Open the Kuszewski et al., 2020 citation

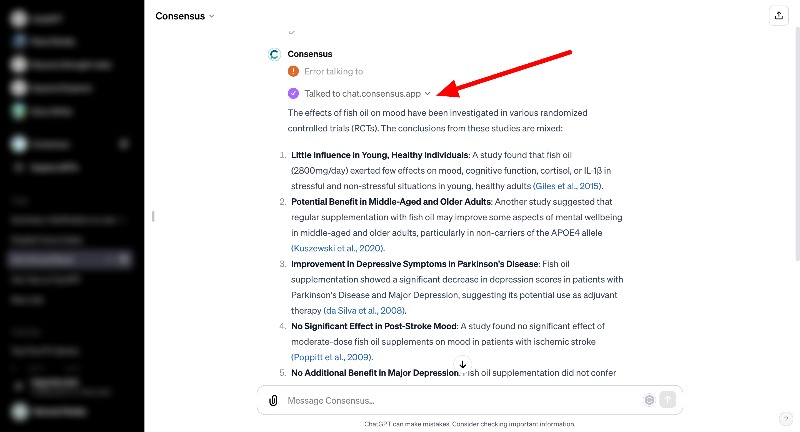click(338, 248)
